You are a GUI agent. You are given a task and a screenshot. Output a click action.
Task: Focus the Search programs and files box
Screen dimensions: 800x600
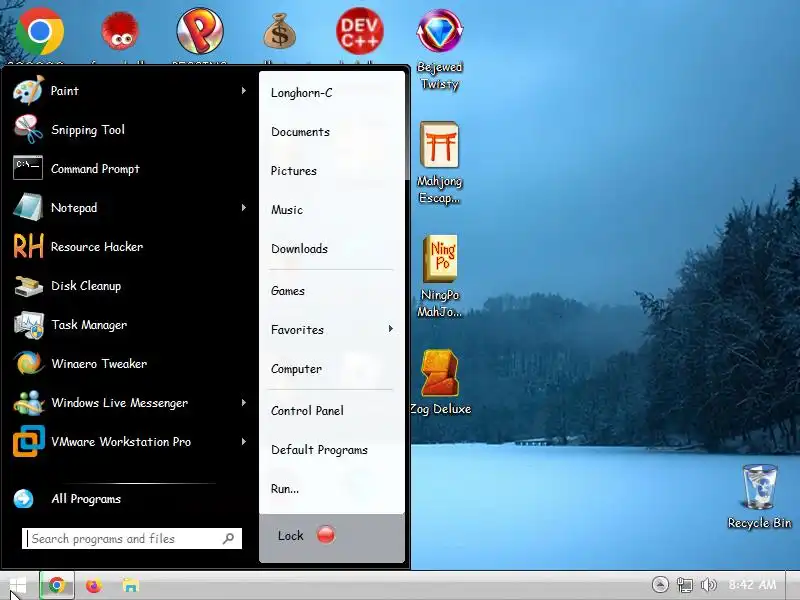[x=132, y=538]
